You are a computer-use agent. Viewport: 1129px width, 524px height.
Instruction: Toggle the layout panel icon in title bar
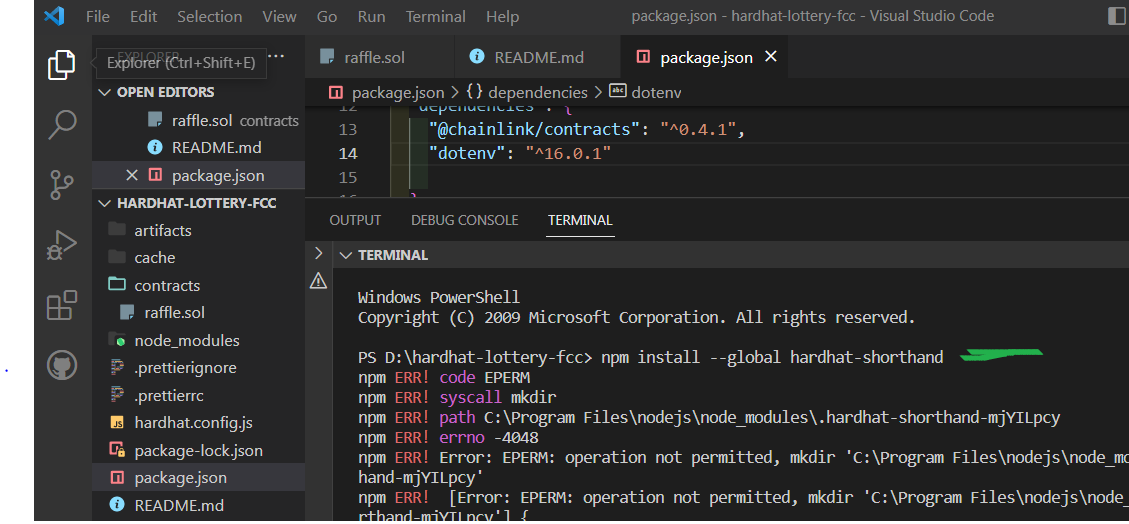(x=1116, y=16)
